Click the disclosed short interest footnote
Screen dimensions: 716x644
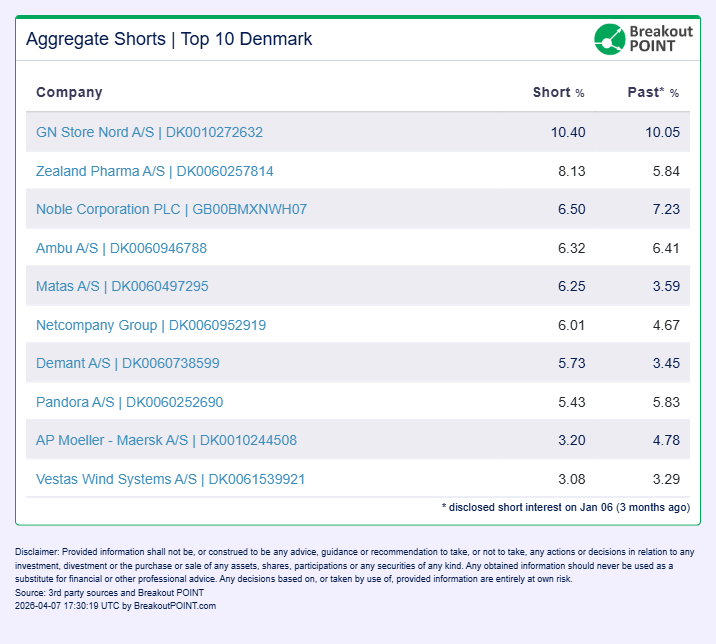(565, 507)
